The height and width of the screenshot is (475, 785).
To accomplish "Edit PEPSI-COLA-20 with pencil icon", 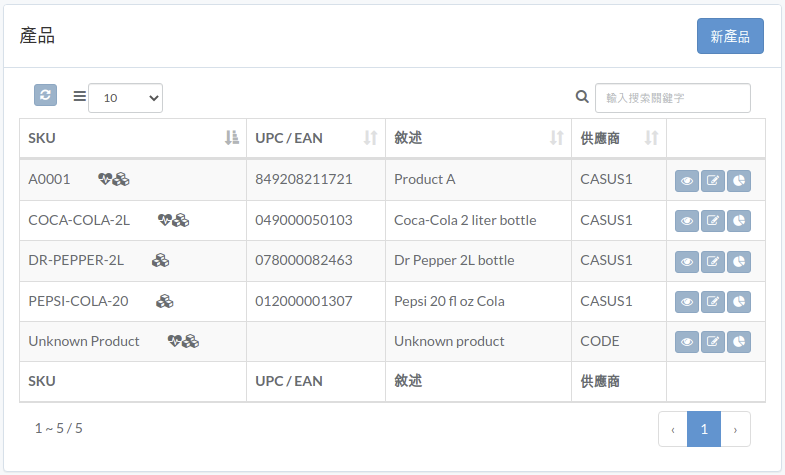I will 713,302.
